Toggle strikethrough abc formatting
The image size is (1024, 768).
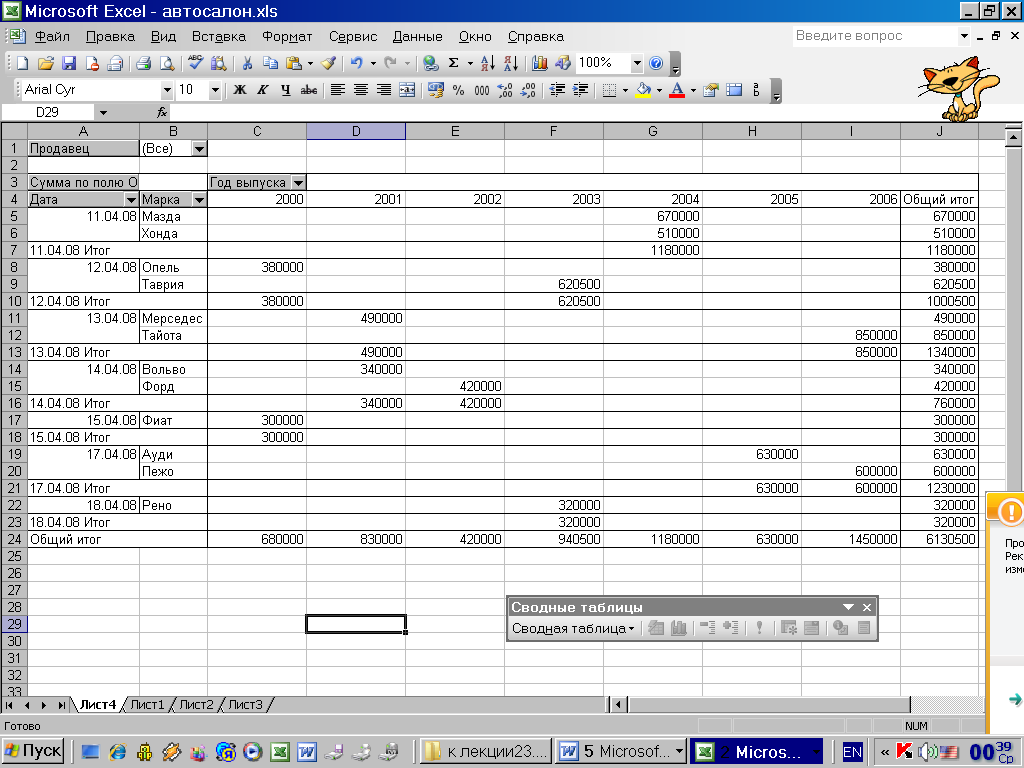pos(309,90)
